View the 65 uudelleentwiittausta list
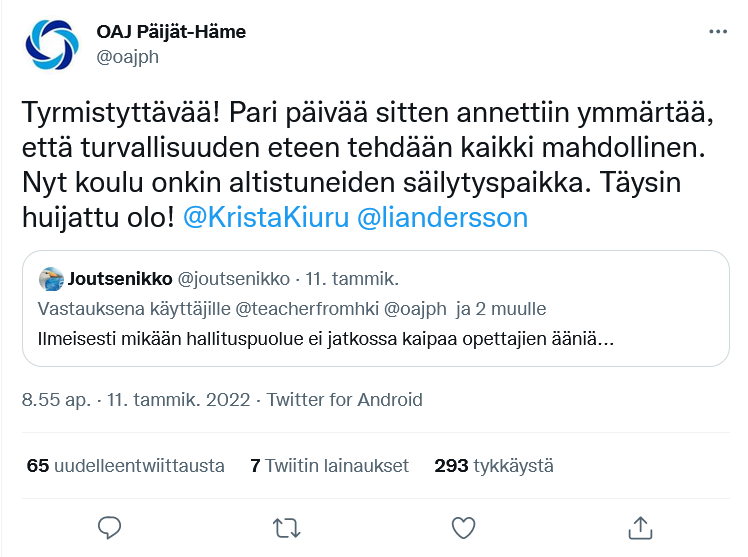Image resolution: width=748 pixels, height=557 pixels. pos(125,466)
